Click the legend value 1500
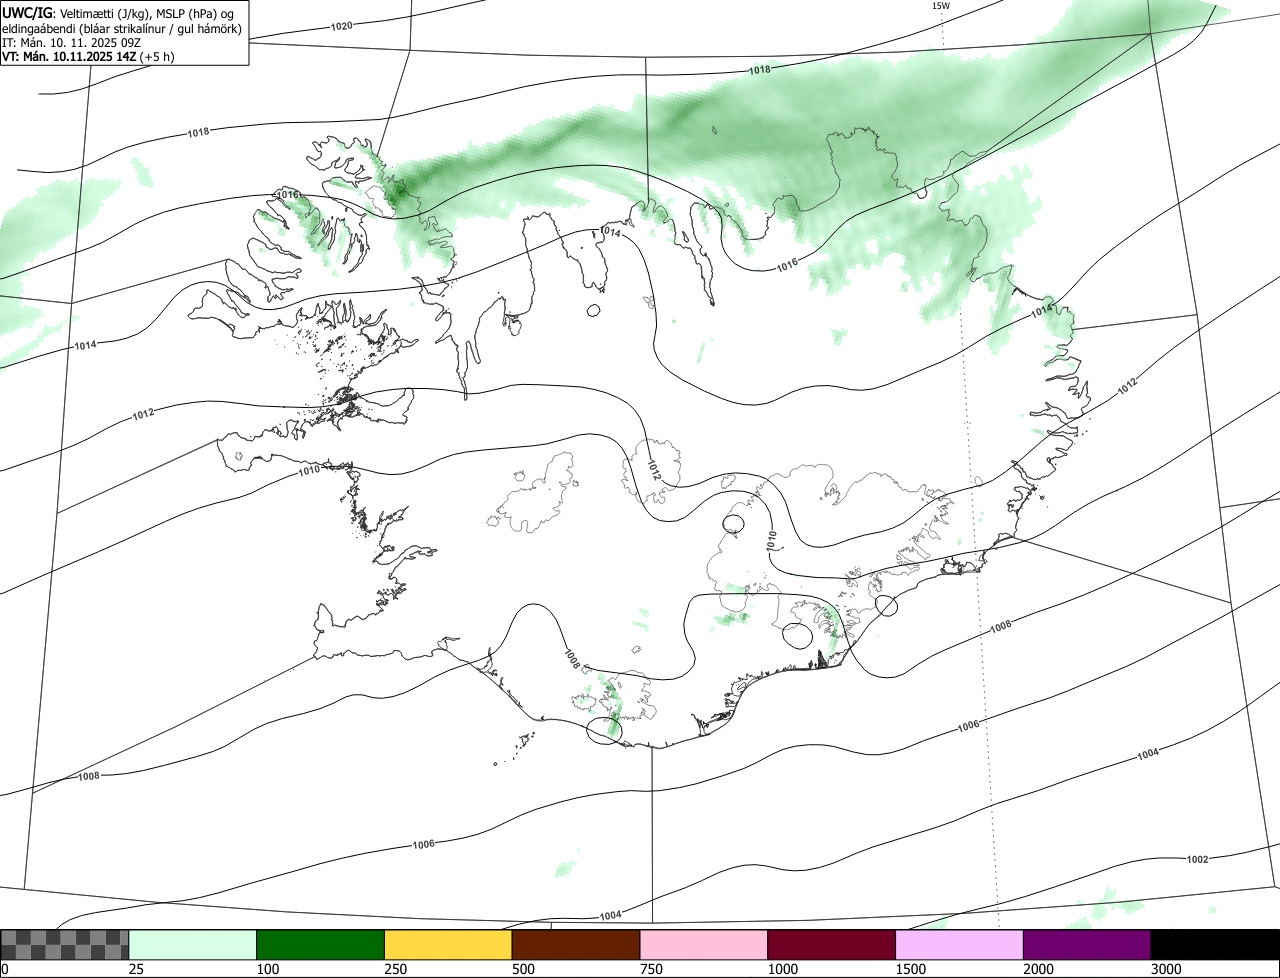Viewport: 1280px width, 978px height. pos(911,969)
